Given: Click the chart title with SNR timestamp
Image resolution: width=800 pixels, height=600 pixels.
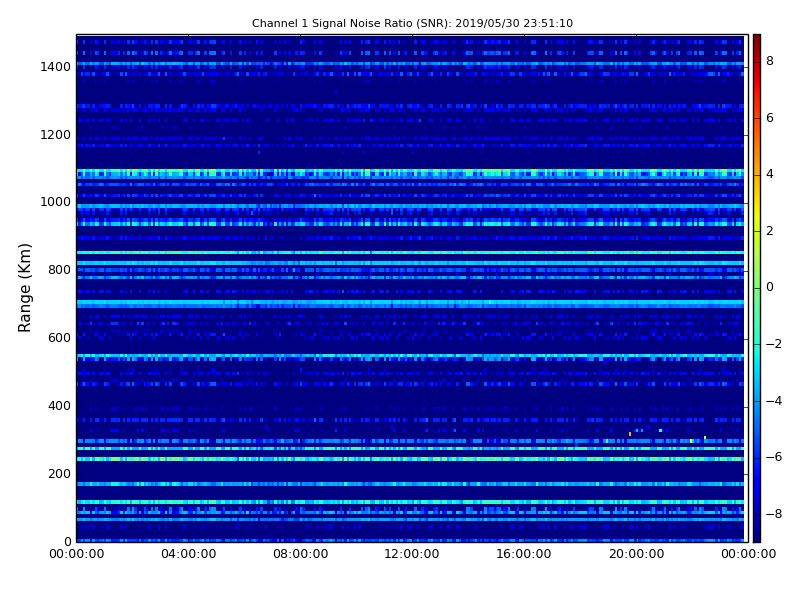Looking at the screenshot, I should [x=412, y=23].
